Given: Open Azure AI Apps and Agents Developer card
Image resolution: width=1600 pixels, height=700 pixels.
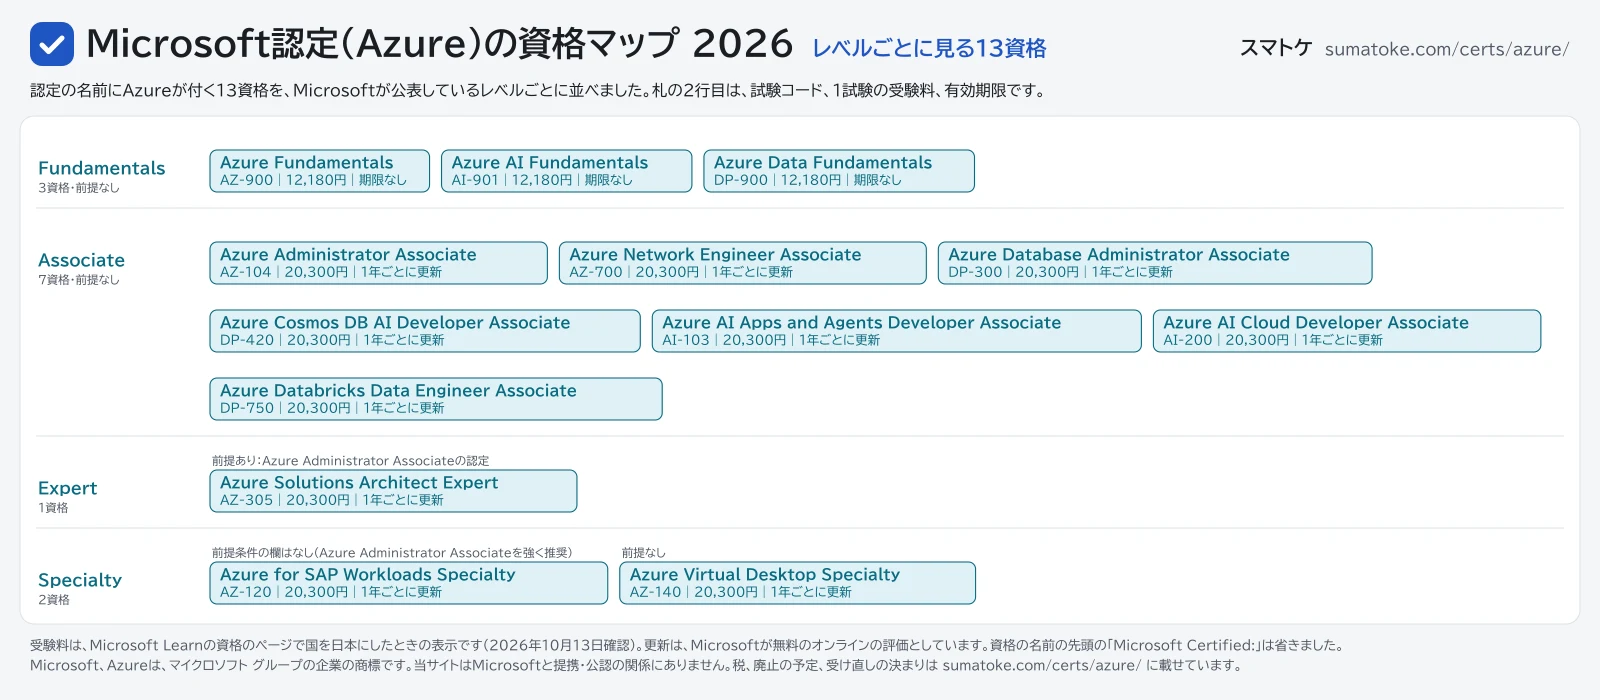Looking at the screenshot, I should tap(897, 331).
